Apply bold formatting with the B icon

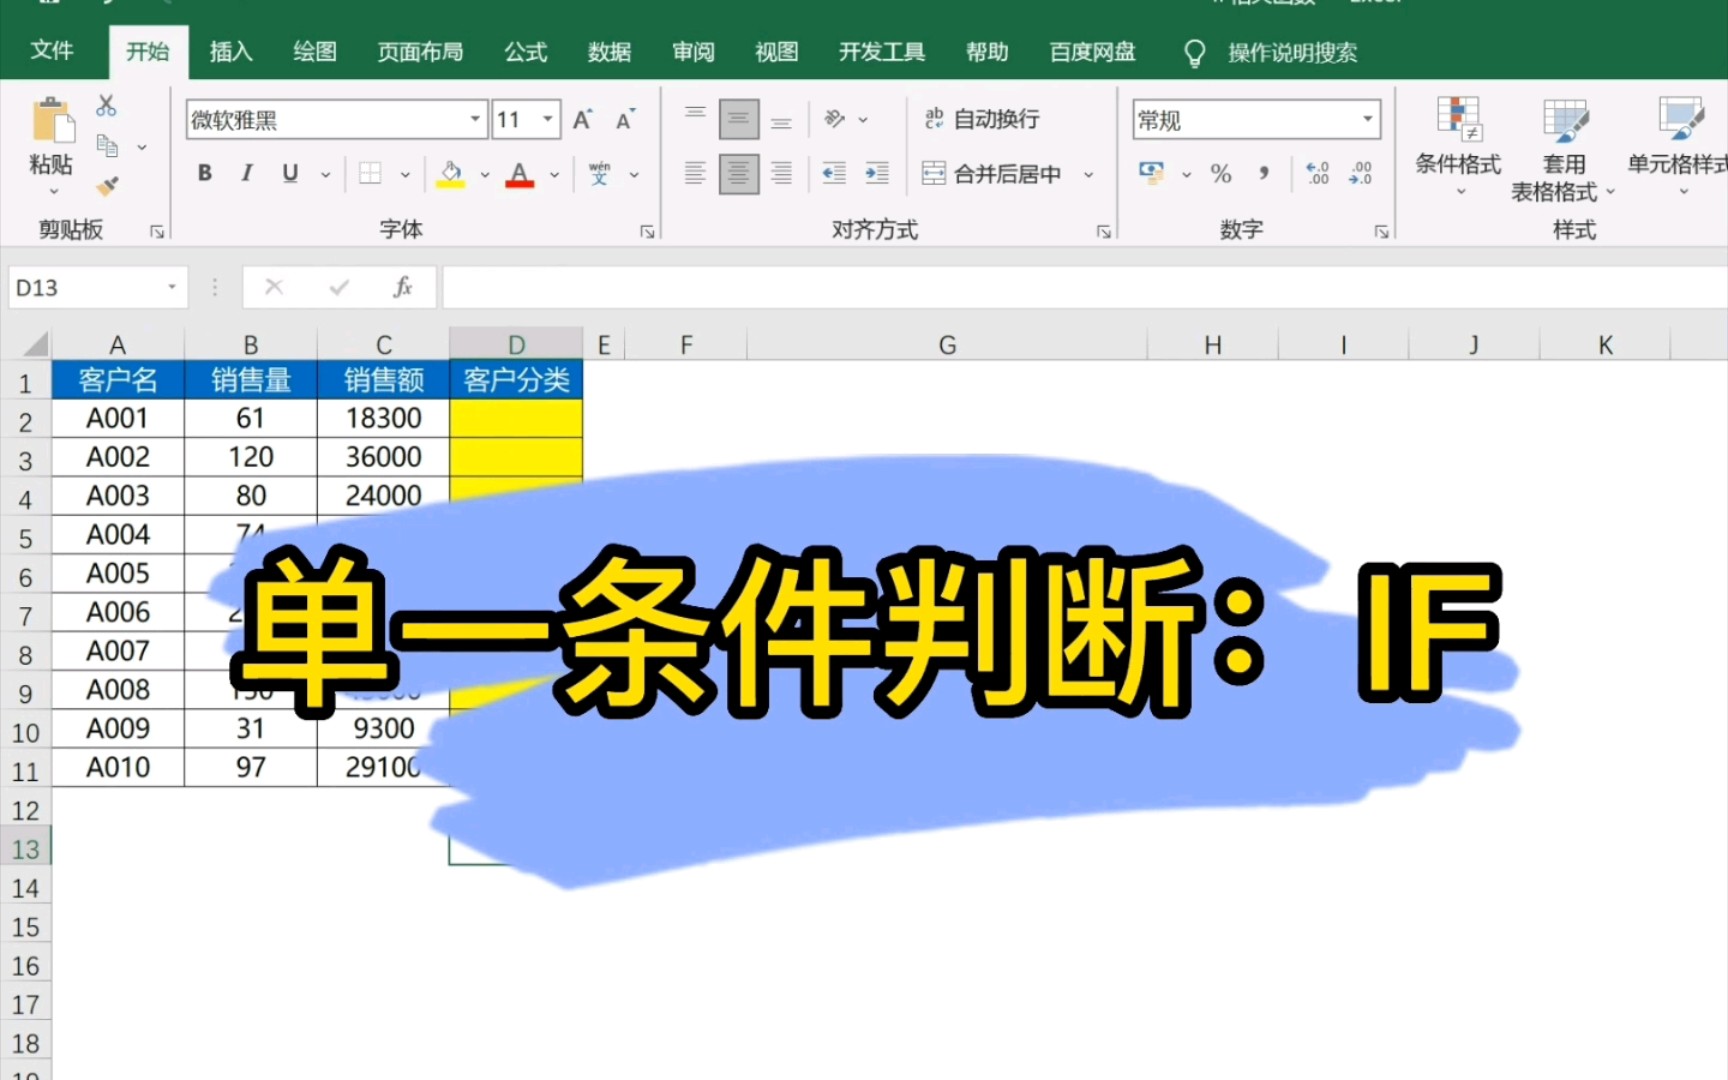(204, 173)
